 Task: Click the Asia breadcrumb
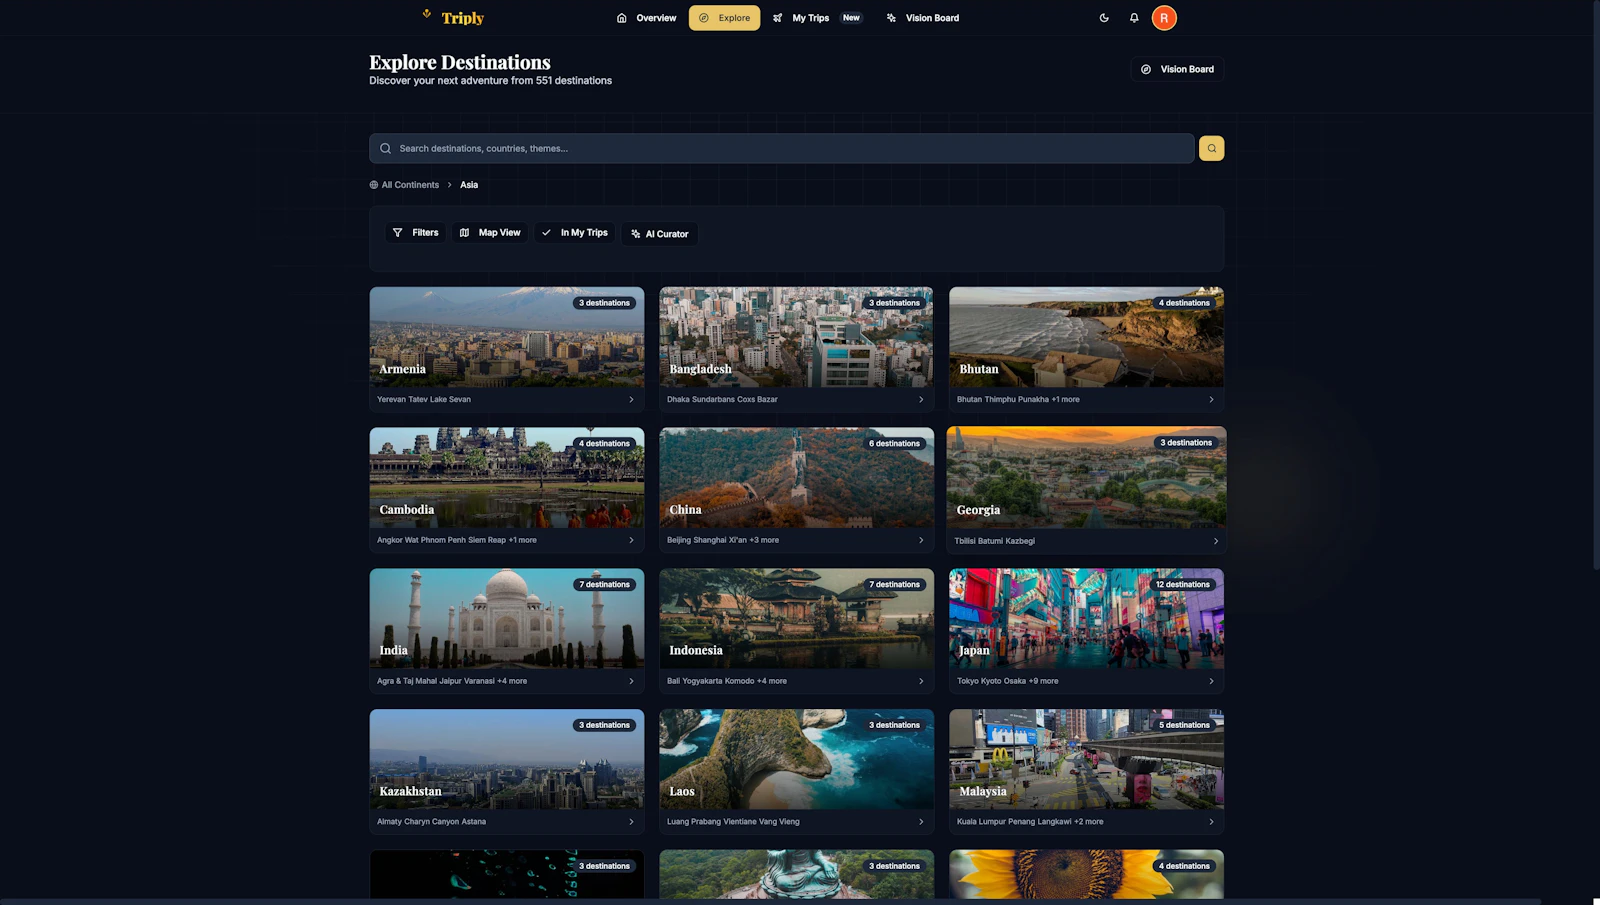point(469,185)
